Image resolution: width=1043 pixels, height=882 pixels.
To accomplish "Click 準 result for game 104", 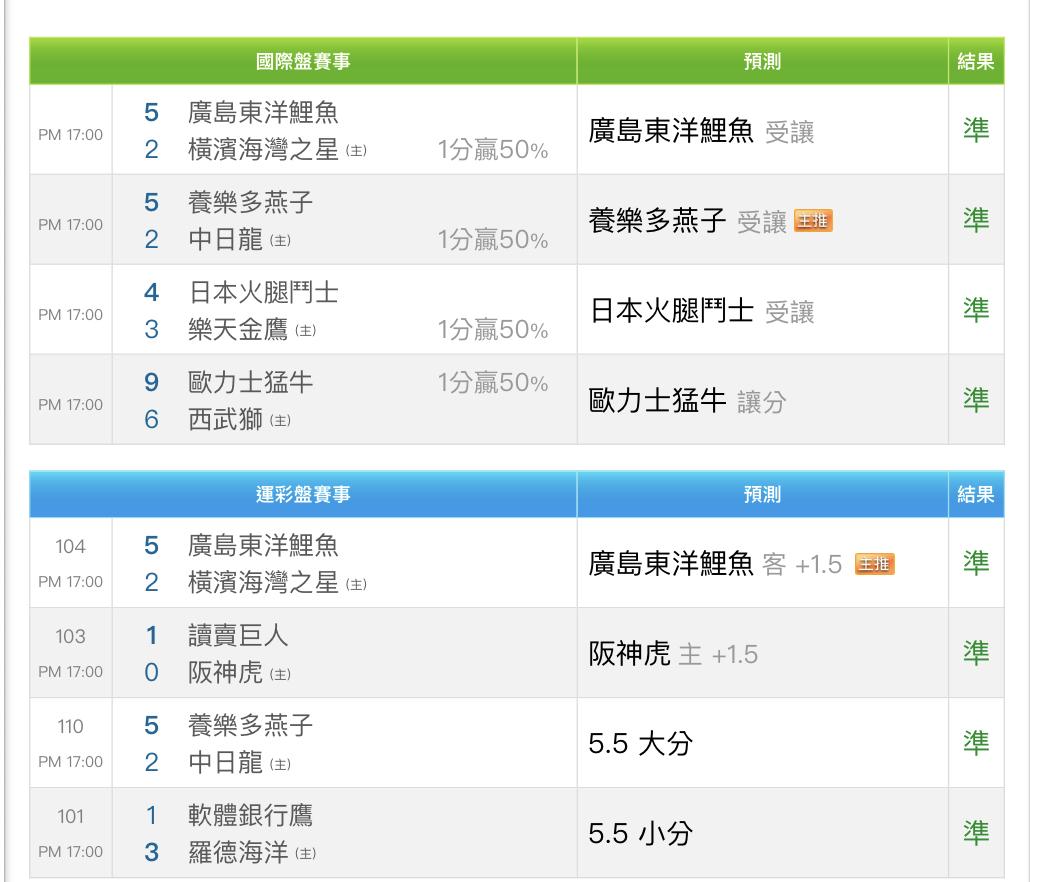I will [976, 563].
